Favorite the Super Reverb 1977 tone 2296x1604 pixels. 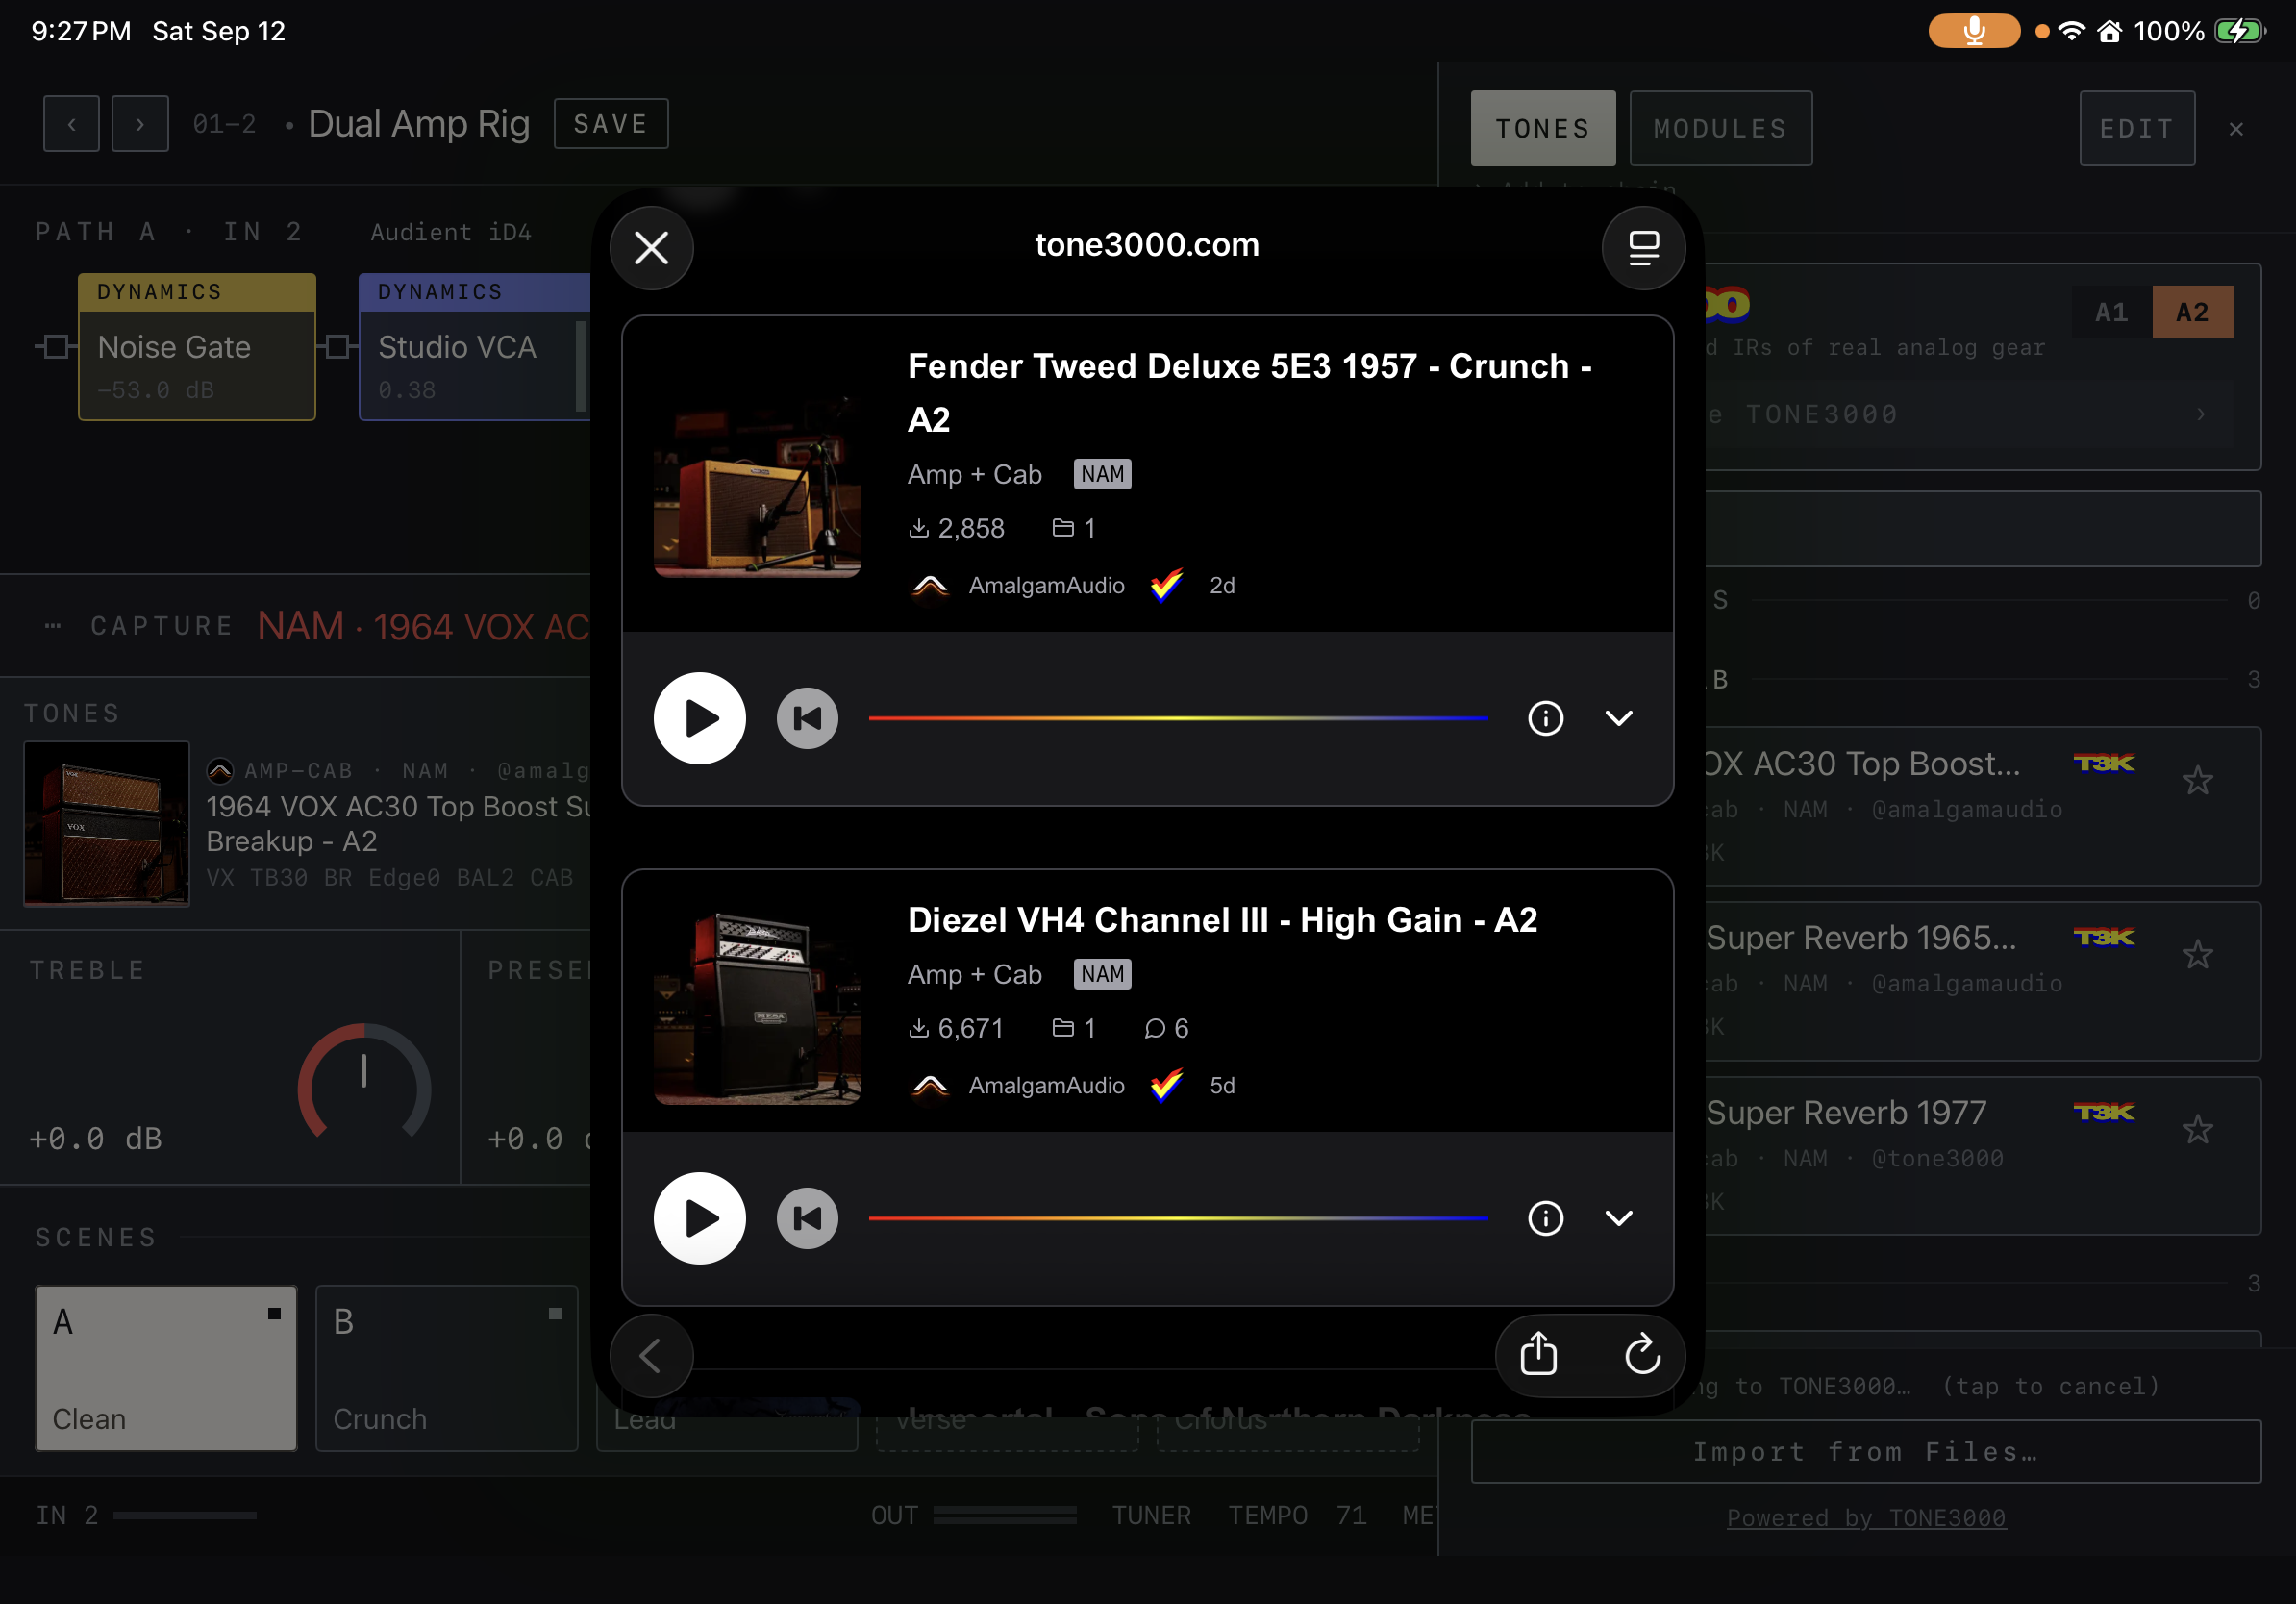click(2197, 1130)
